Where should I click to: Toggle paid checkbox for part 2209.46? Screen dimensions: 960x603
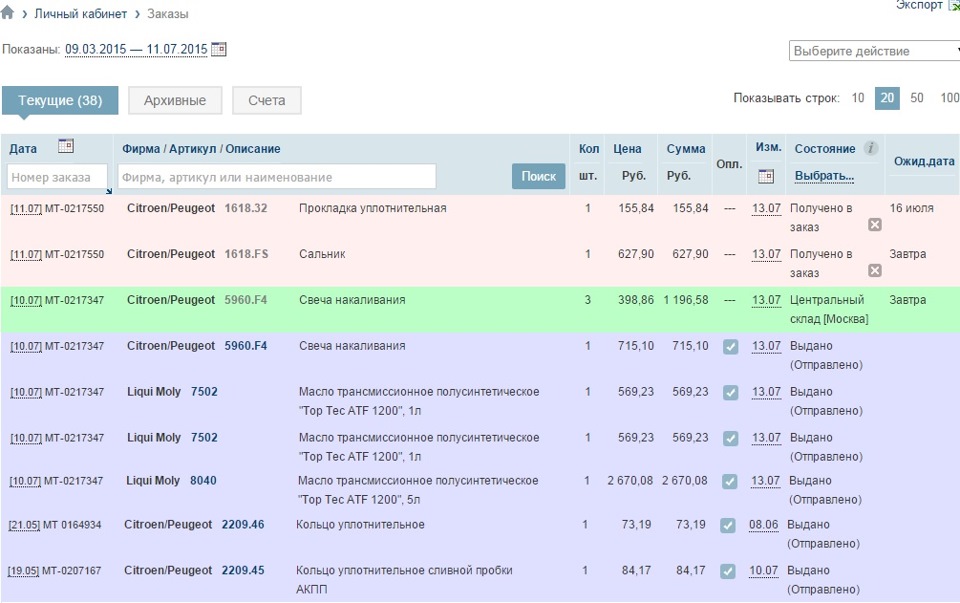[728, 526]
